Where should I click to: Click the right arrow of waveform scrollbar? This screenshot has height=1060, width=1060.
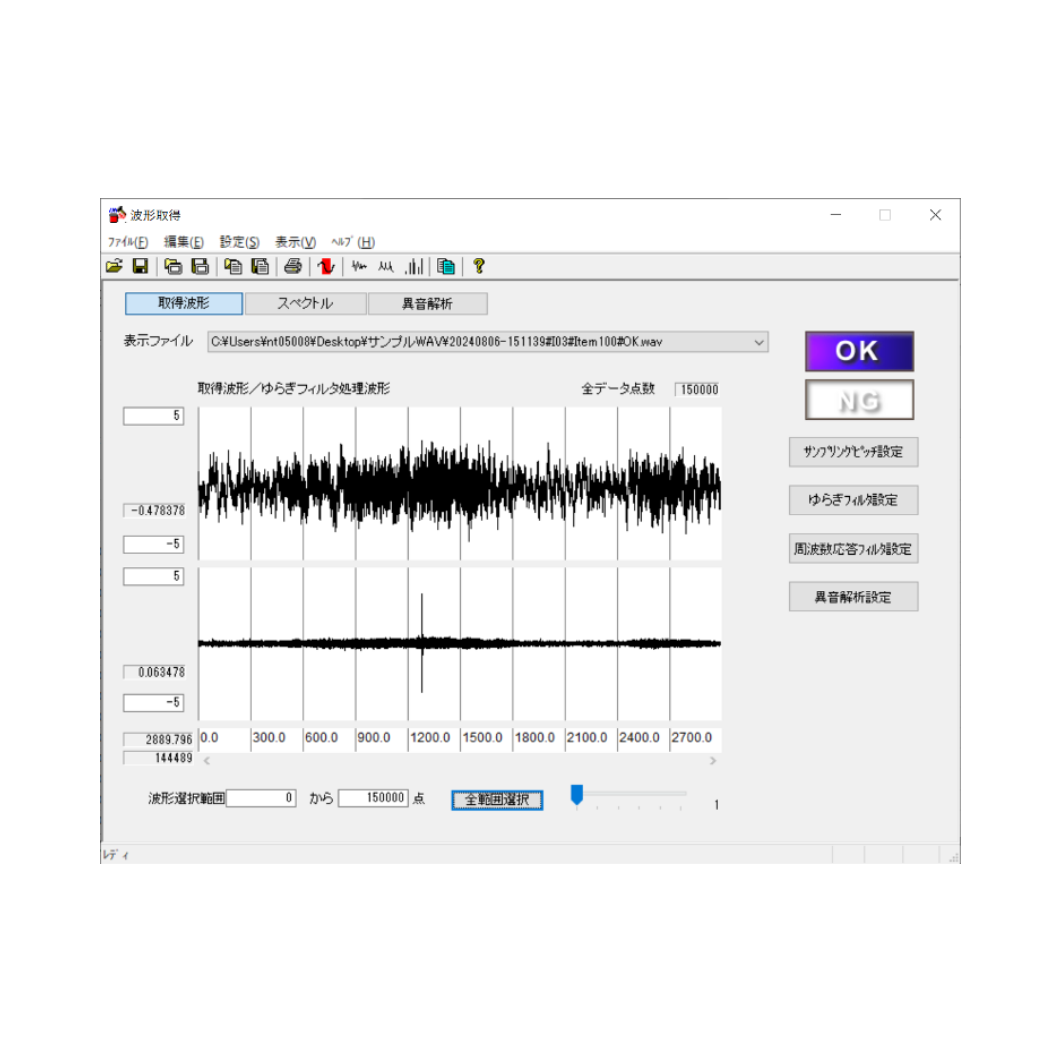[713, 761]
